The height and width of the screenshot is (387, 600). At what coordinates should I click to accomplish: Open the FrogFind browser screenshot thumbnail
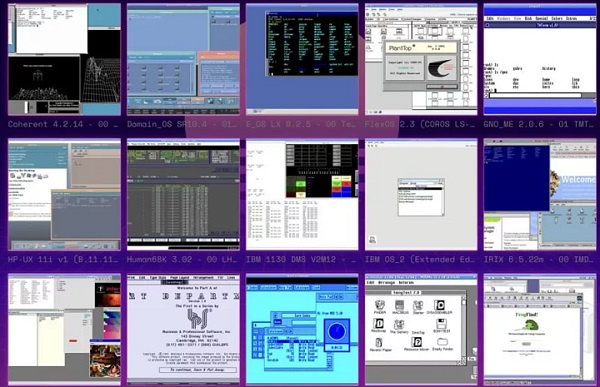coord(540,329)
